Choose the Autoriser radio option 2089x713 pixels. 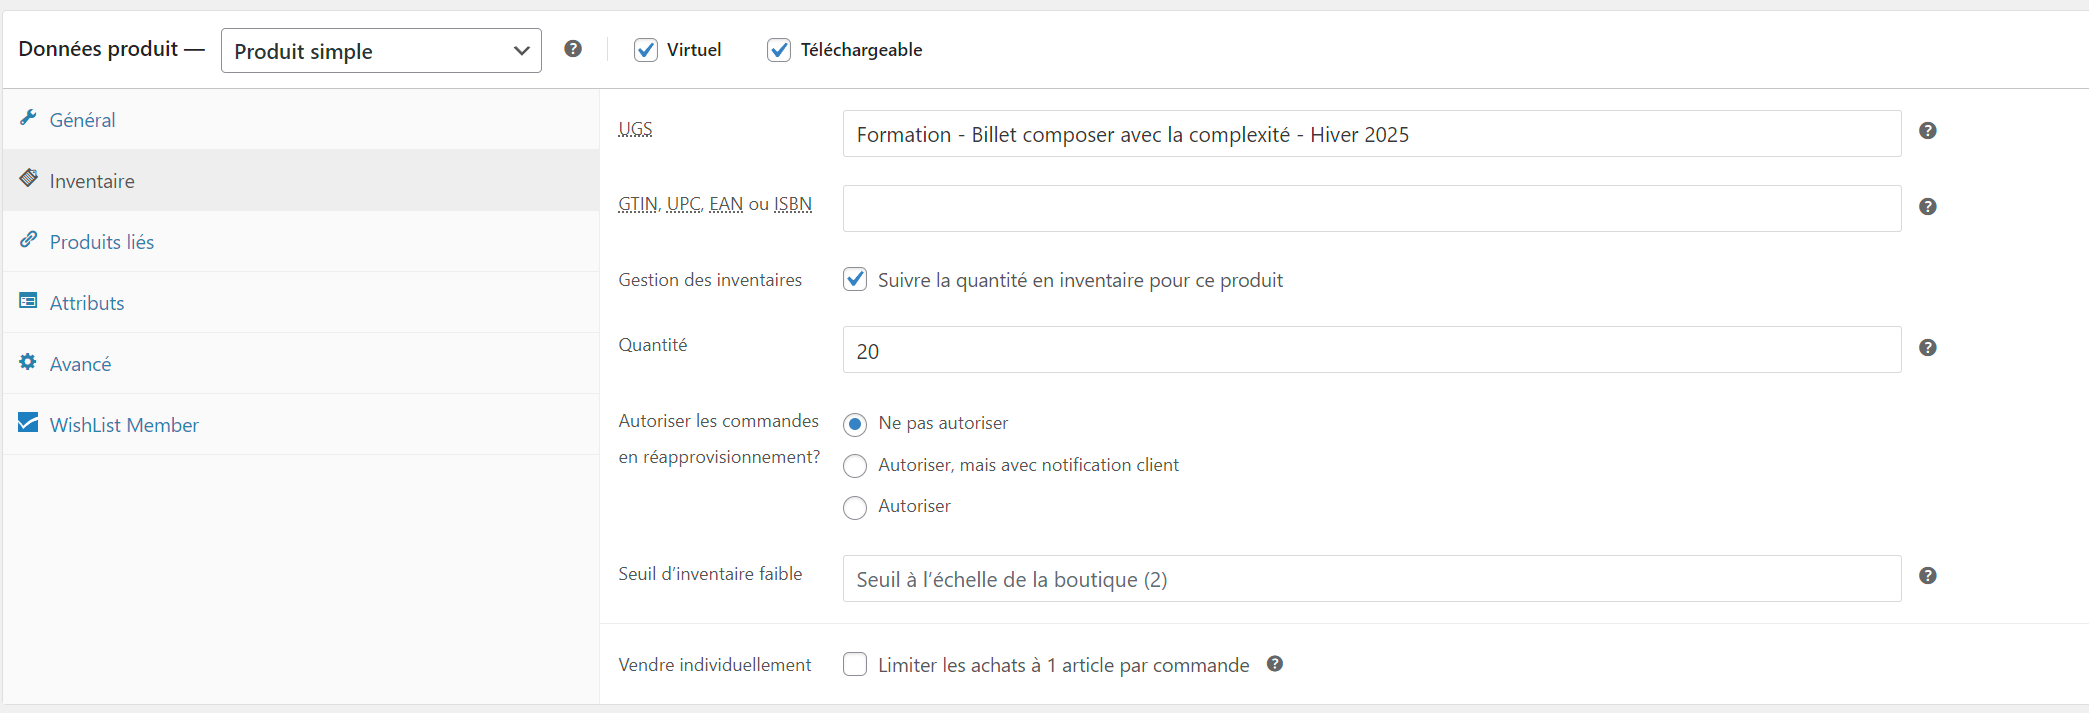click(855, 507)
